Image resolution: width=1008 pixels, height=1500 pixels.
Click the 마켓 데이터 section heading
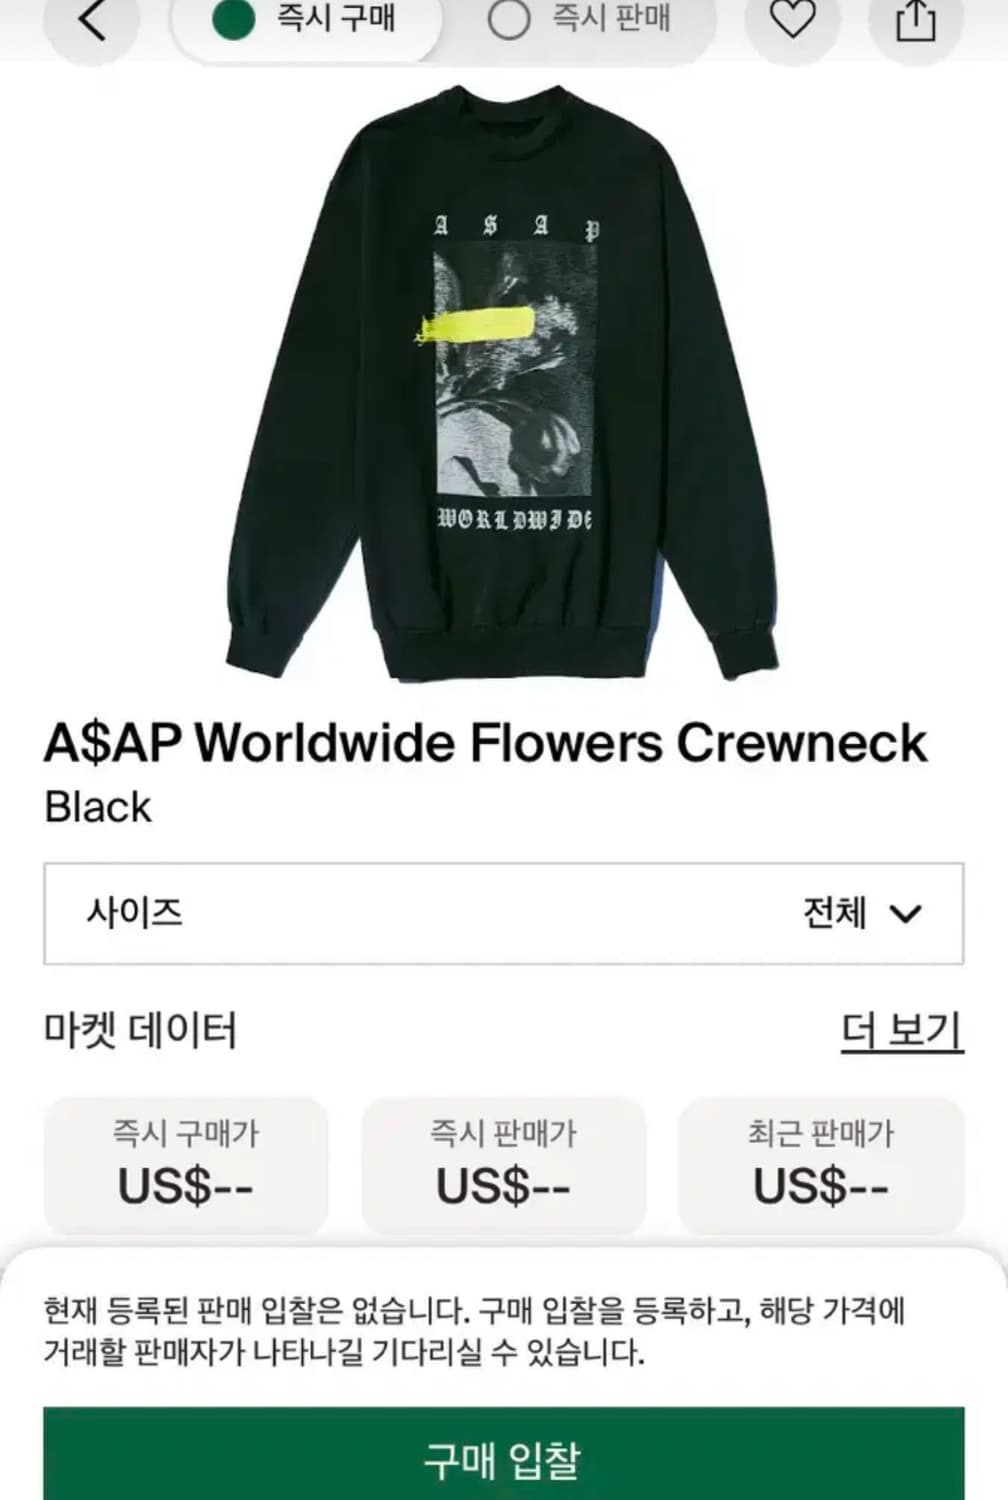point(141,1030)
